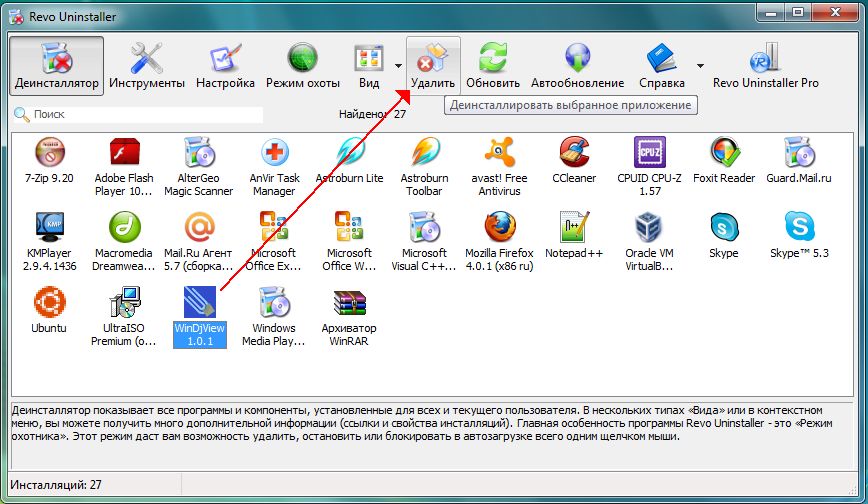Image resolution: width=868 pixels, height=504 pixels.
Task: Click the Вид view button
Action: (368, 66)
